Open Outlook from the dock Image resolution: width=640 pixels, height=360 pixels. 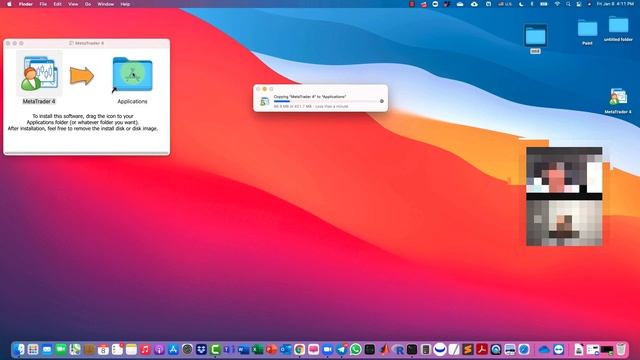pos(285,349)
